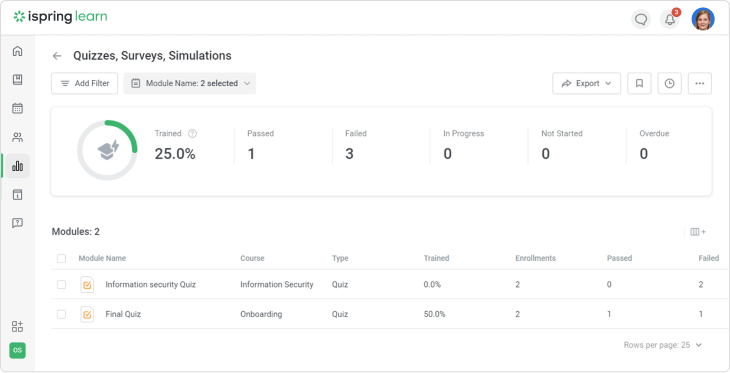Open the add apps grid icon
The image size is (730, 373).
(x=17, y=326)
